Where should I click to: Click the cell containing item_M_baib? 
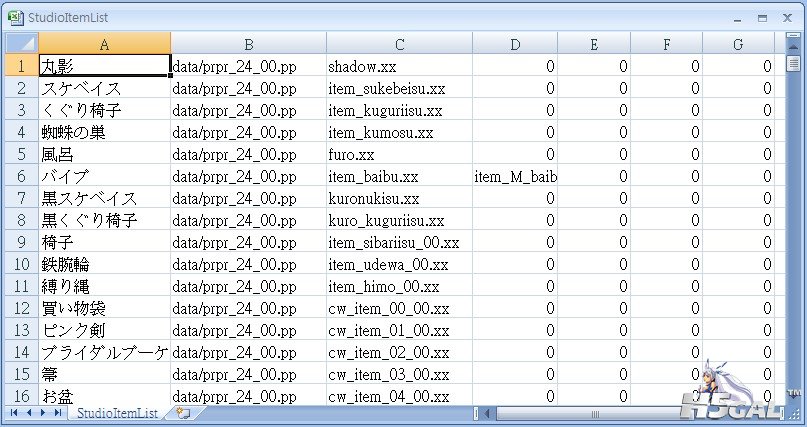[514, 176]
